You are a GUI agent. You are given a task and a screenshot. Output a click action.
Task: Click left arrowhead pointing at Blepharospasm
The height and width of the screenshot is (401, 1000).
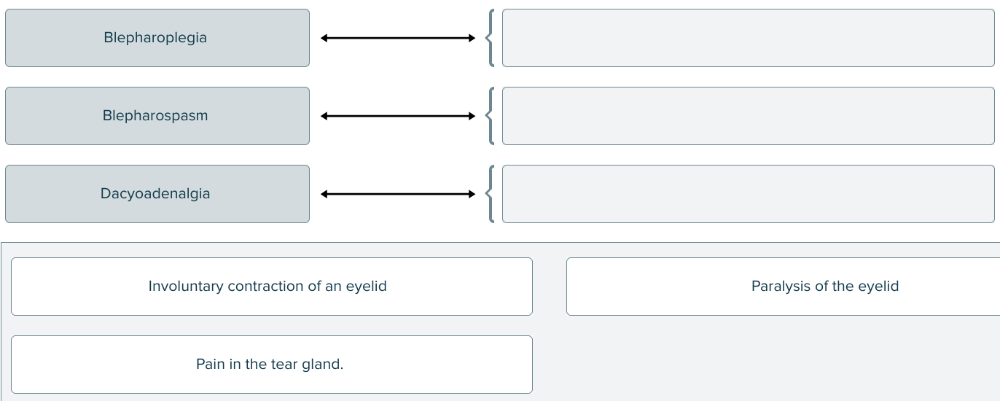(x=325, y=116)
